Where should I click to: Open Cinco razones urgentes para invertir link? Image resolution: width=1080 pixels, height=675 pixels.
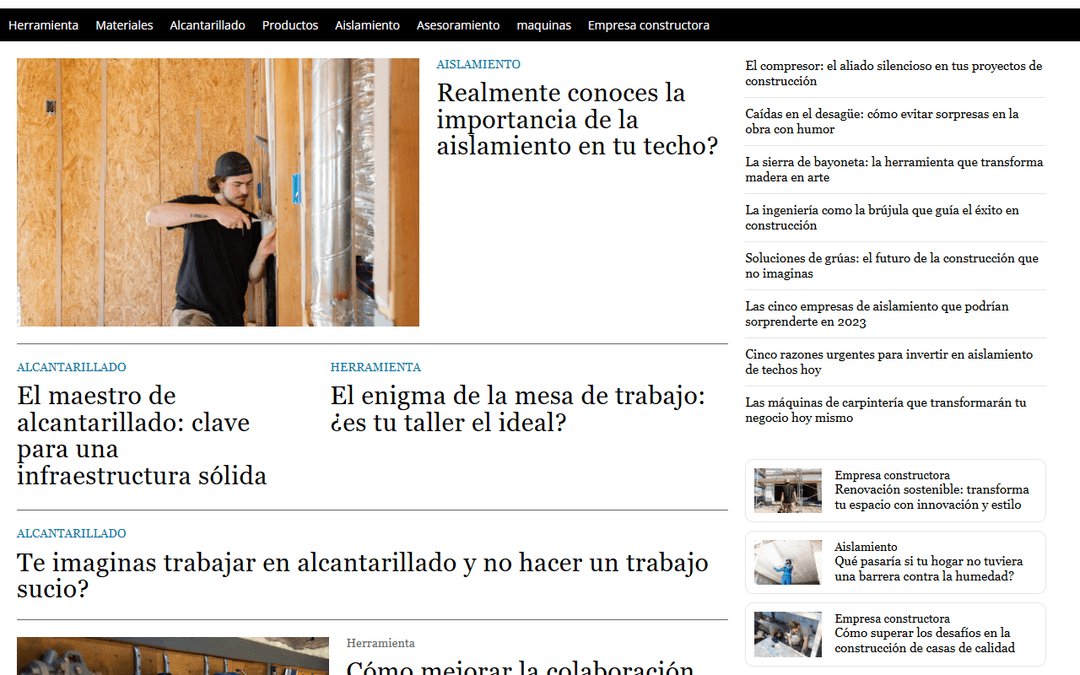click(889, 363)
